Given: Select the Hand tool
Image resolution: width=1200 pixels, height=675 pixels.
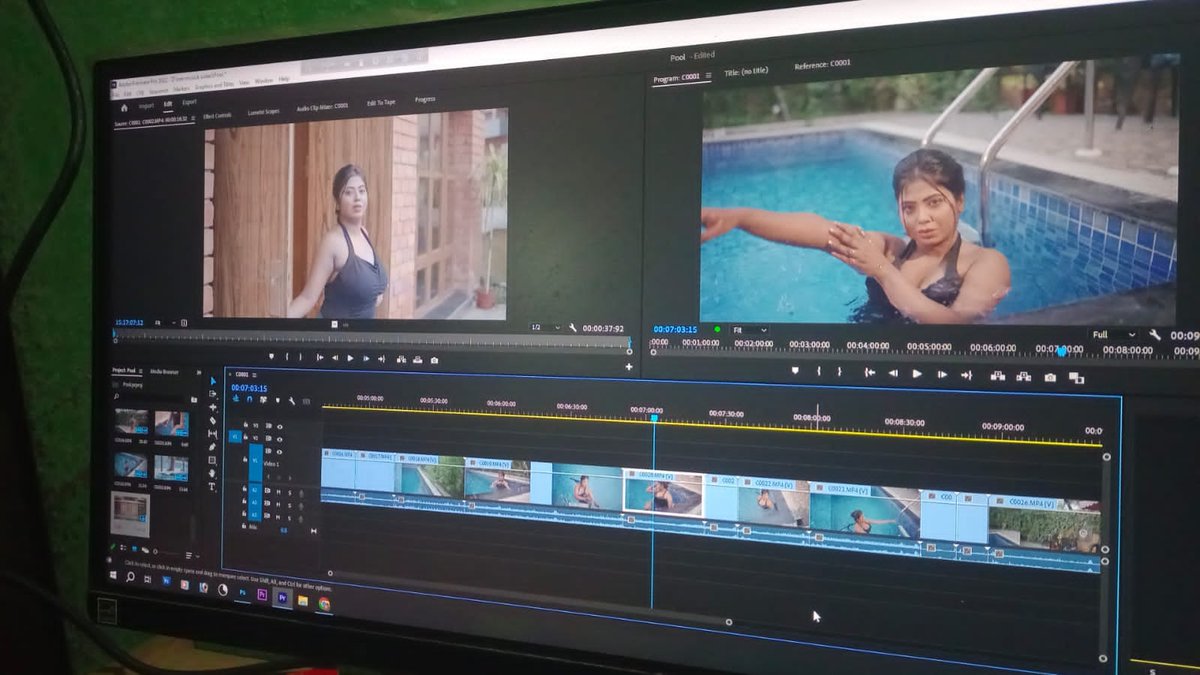Looking at the screenshot, I should pos(212,472).
